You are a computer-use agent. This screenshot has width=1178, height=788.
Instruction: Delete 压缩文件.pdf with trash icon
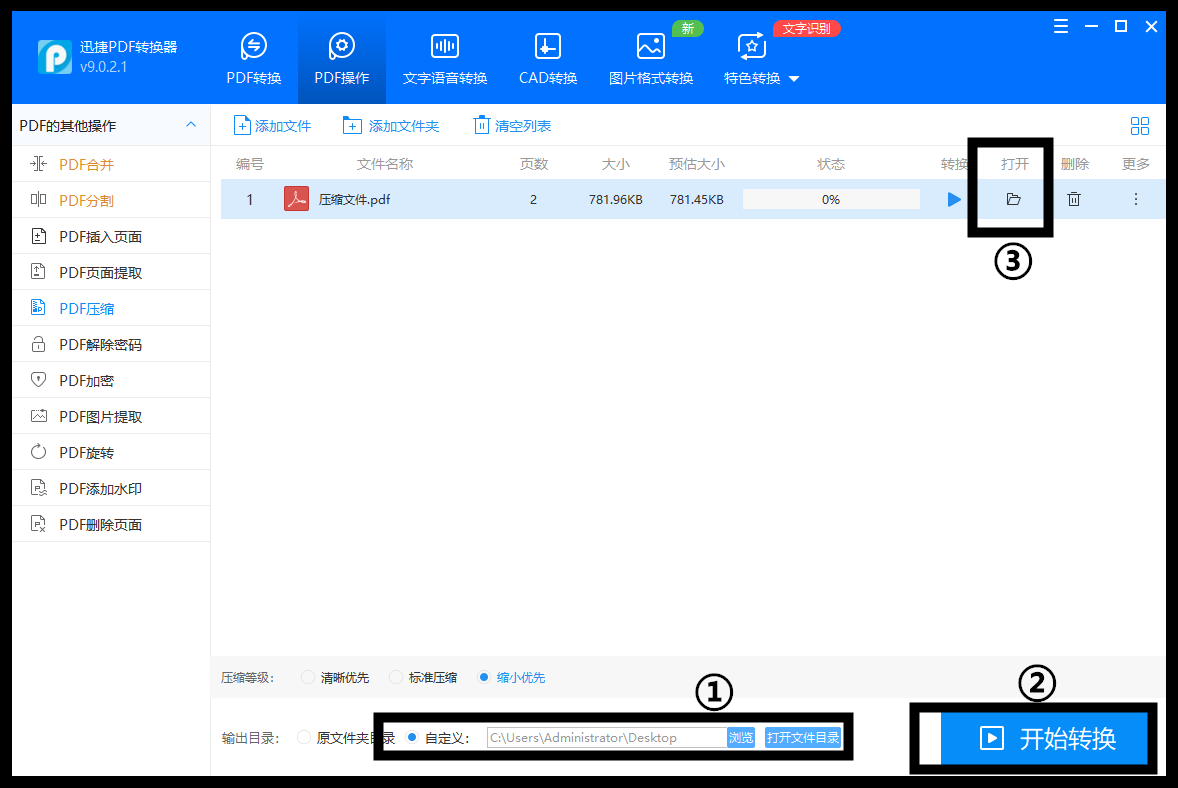point(1074,199)
